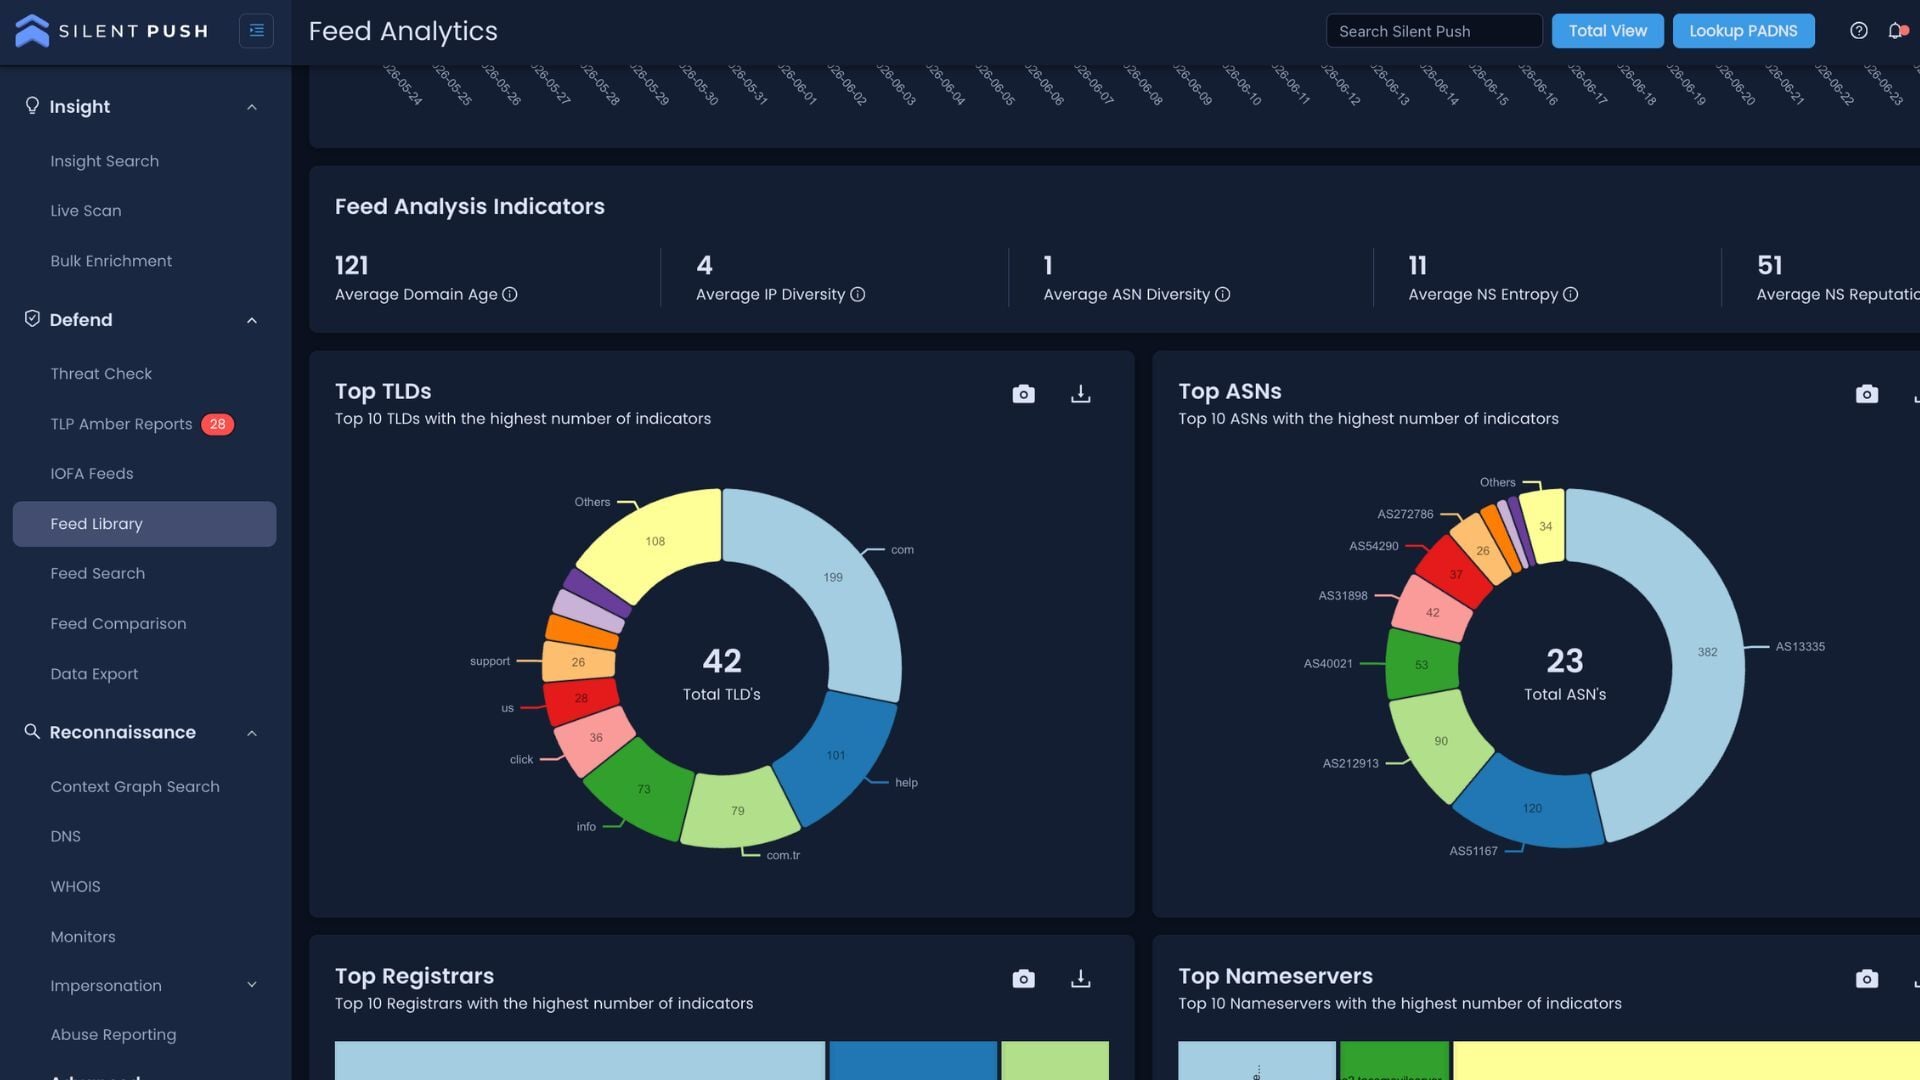This screenshot has width=1920, height=1080.
Task: Open Abuse Reporting
Action: (x=113, y=1035)
